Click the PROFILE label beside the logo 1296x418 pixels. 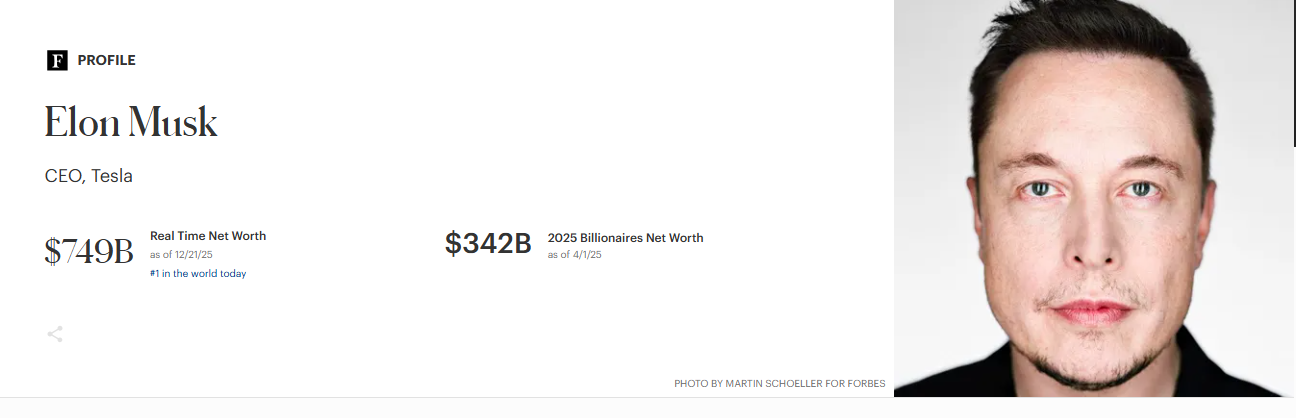click(106, 61)
